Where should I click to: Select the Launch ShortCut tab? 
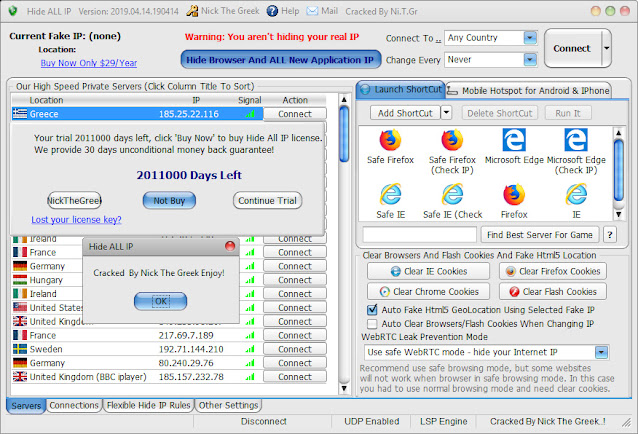click(401, 89)
